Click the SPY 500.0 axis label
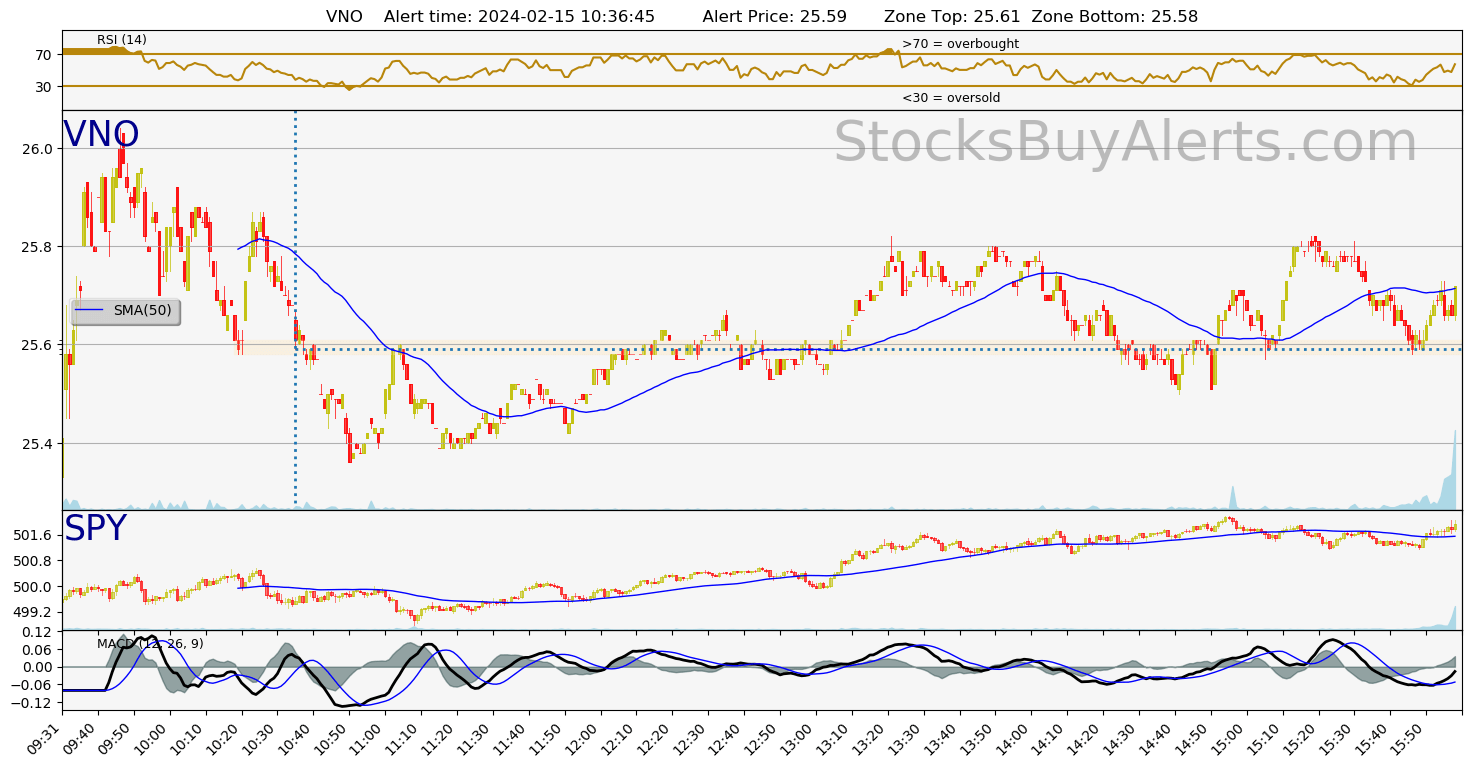1476x768 pixels. 33,587
